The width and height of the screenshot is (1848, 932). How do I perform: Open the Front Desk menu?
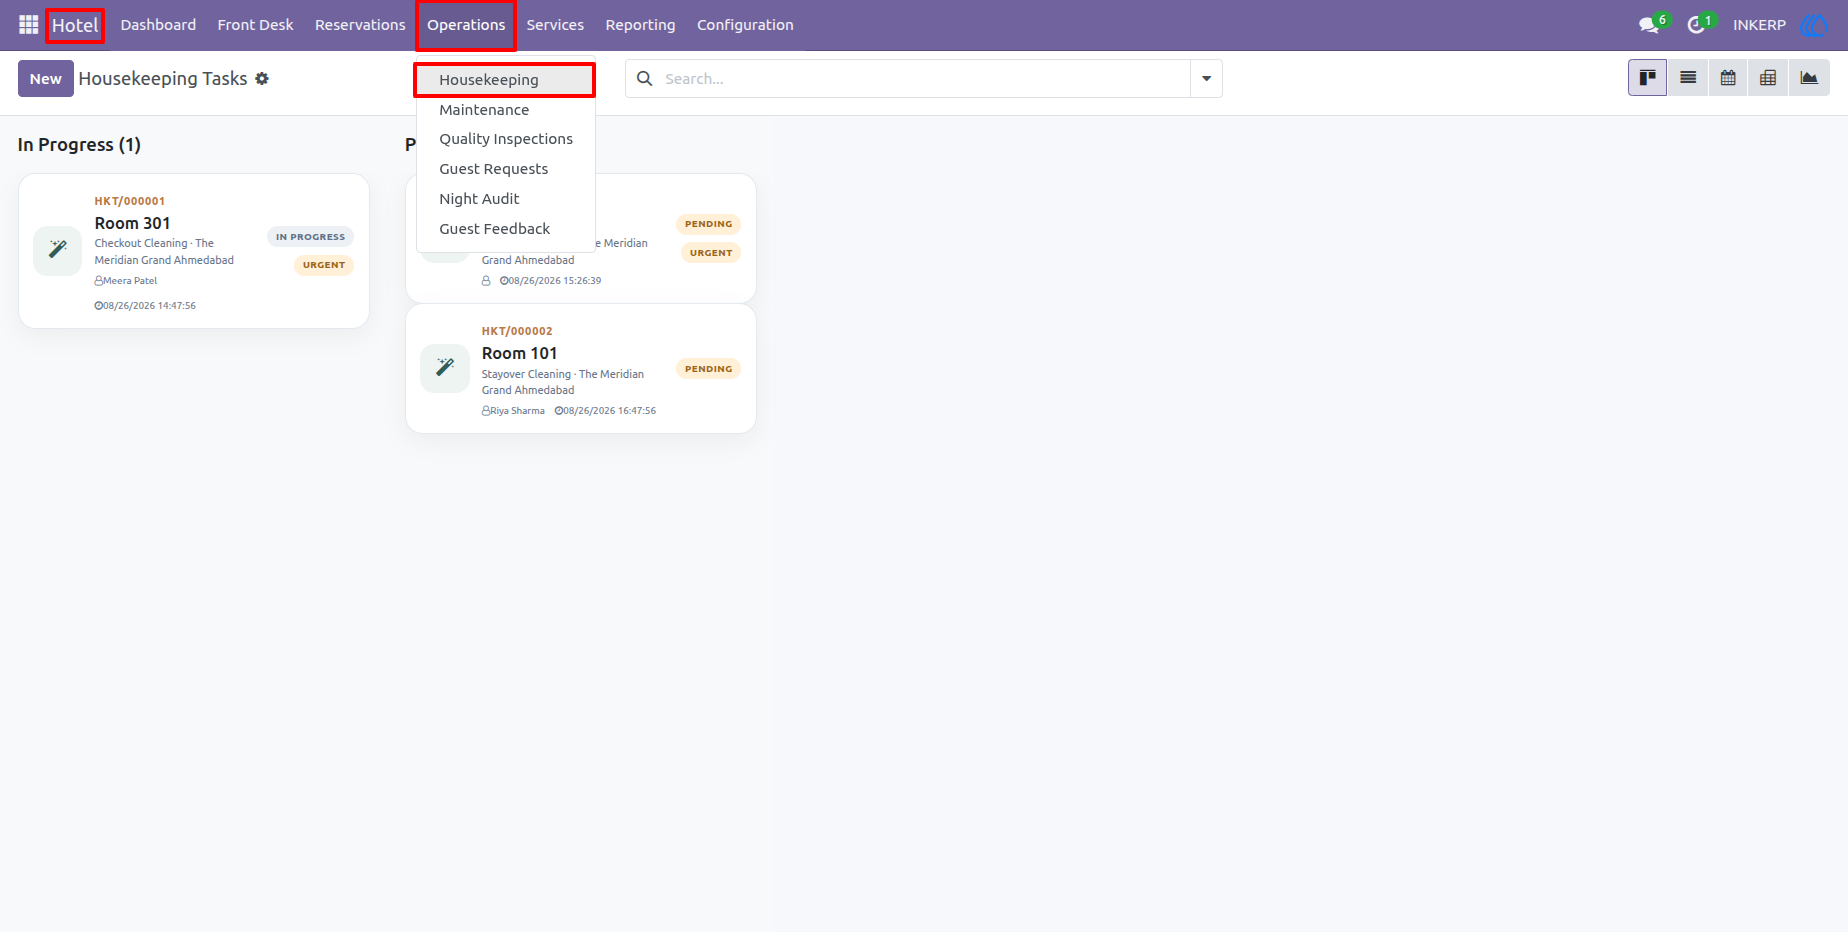tap(255, 25)
